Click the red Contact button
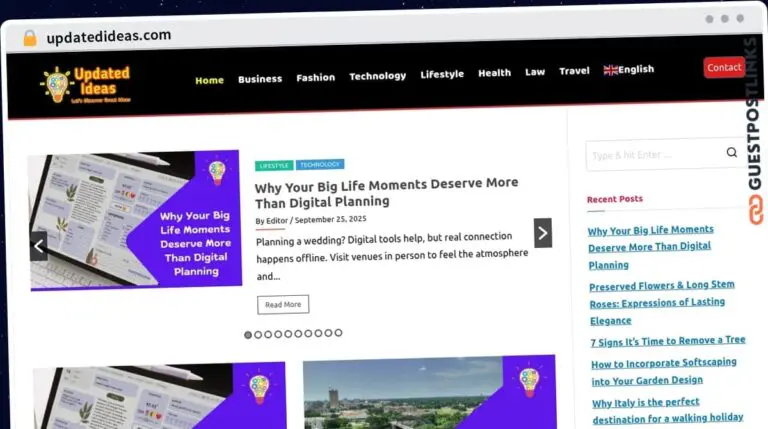 pos(724,68)
